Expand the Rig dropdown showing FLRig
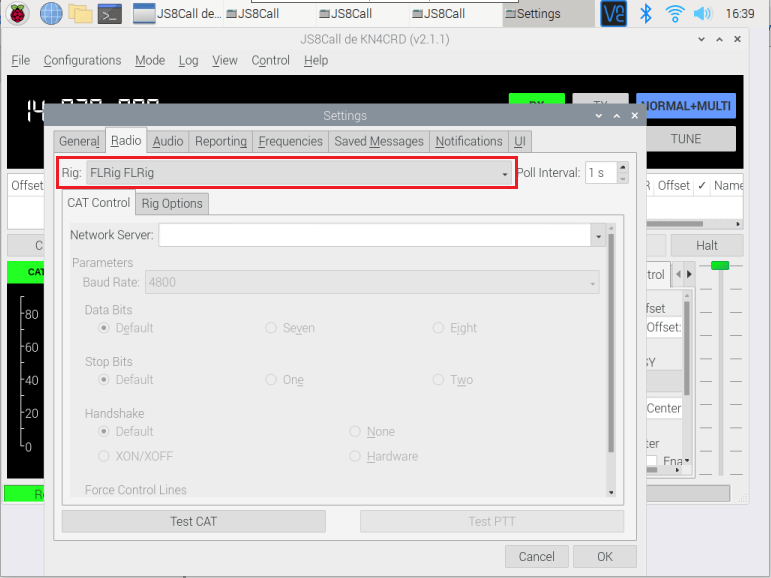 pos(505,173)
